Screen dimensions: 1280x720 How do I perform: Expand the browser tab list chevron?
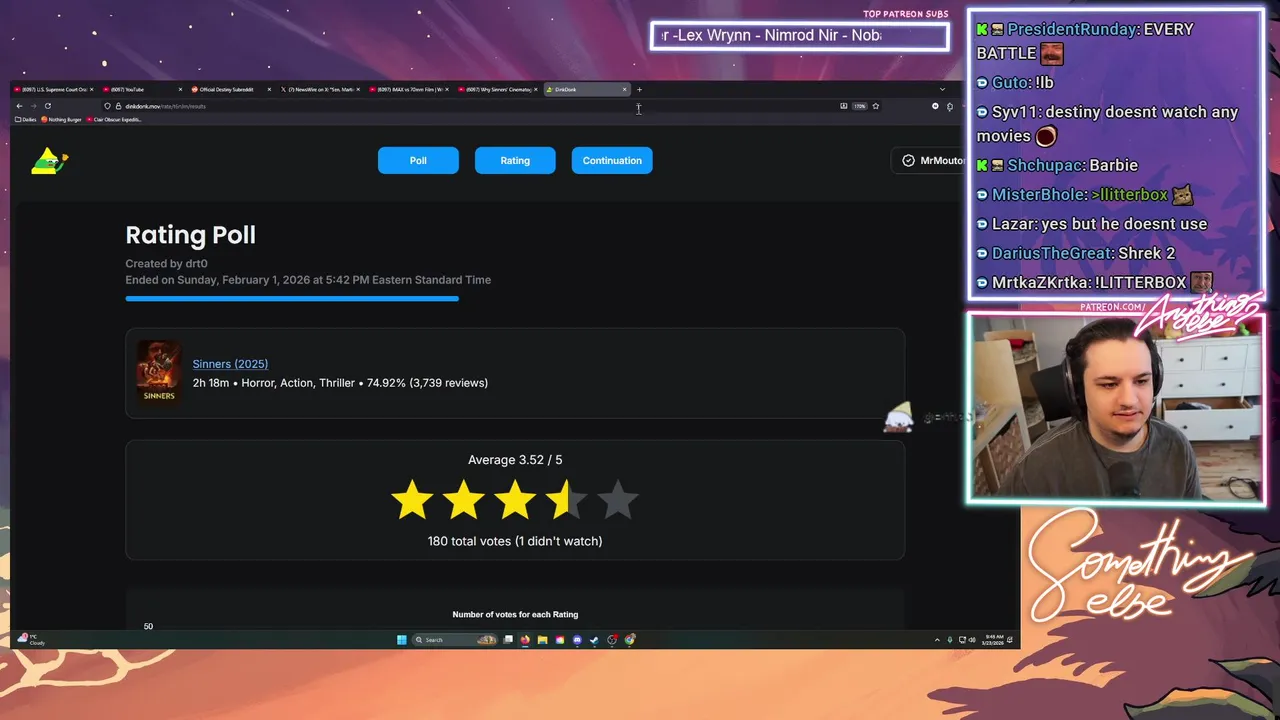(941, 89)
